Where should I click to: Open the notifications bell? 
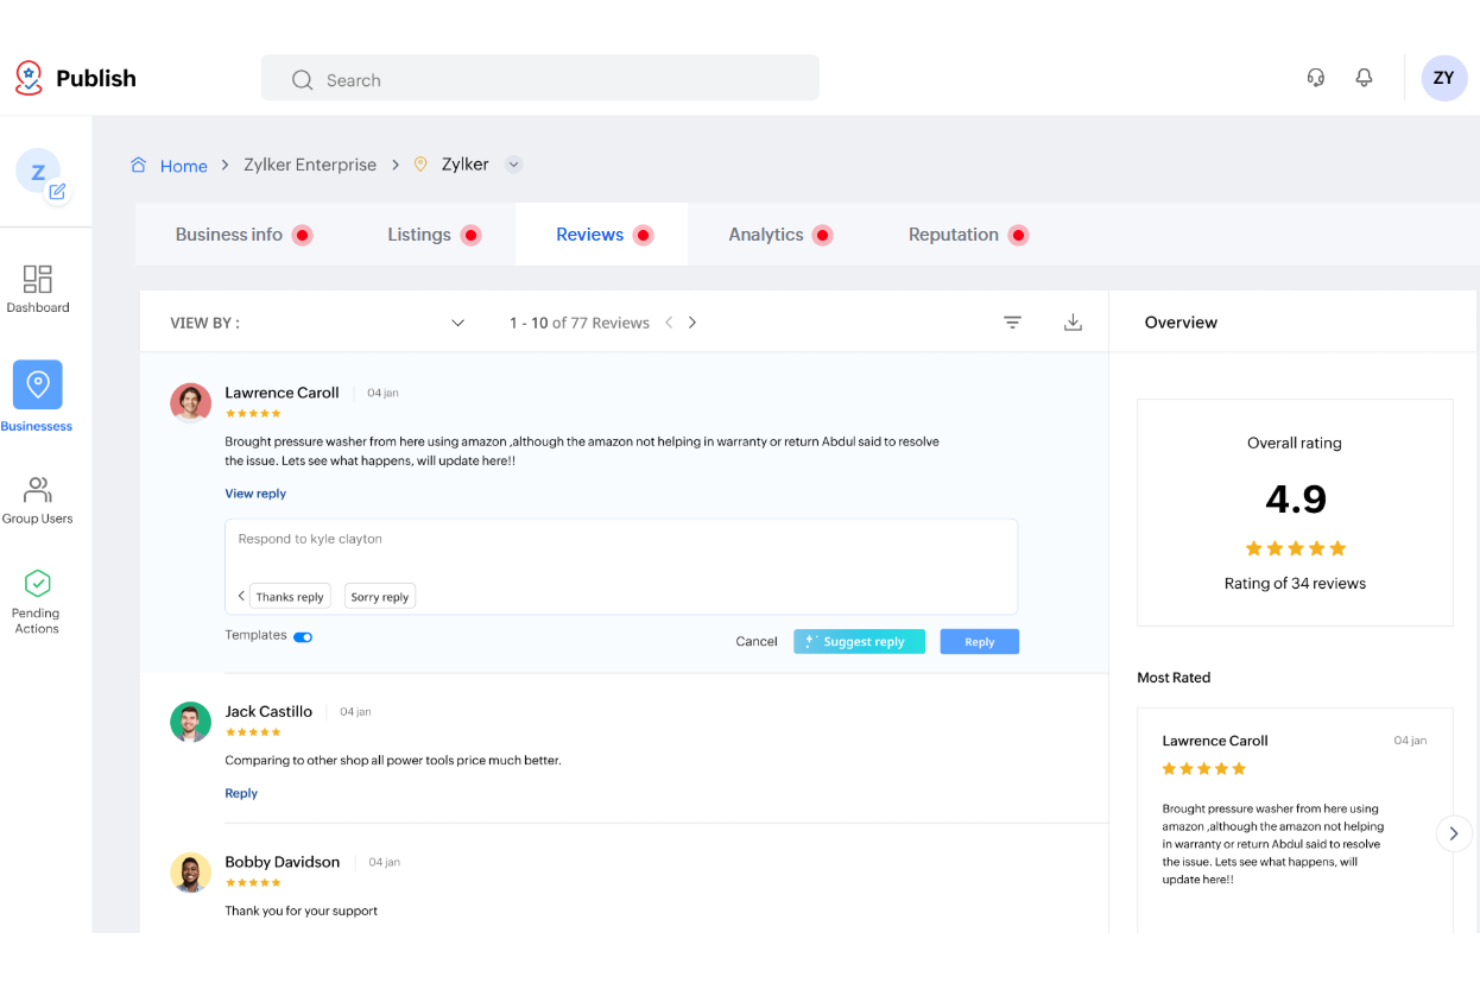tap(1364, 77)
